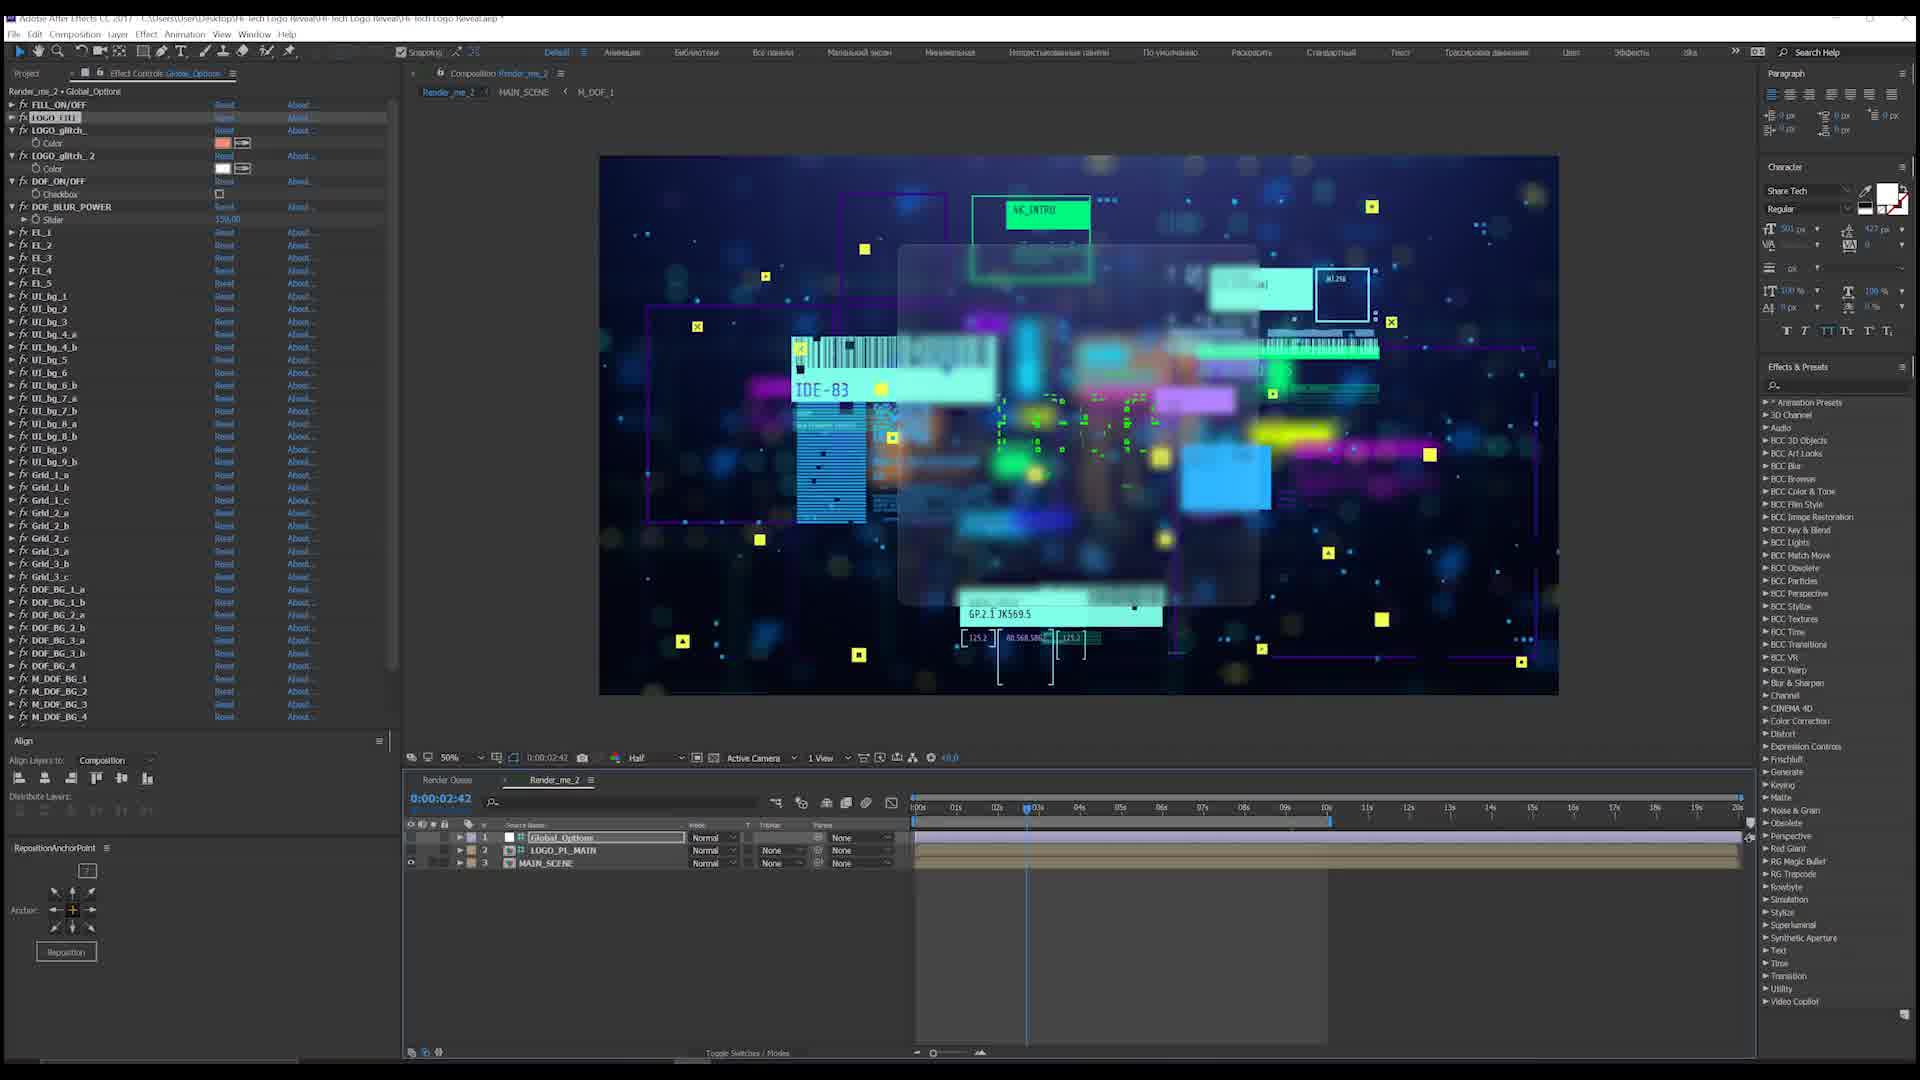Expand the Animation Presets folder
Viewport: 1920px width, 1080px height.
click(x=1765, y=402)
